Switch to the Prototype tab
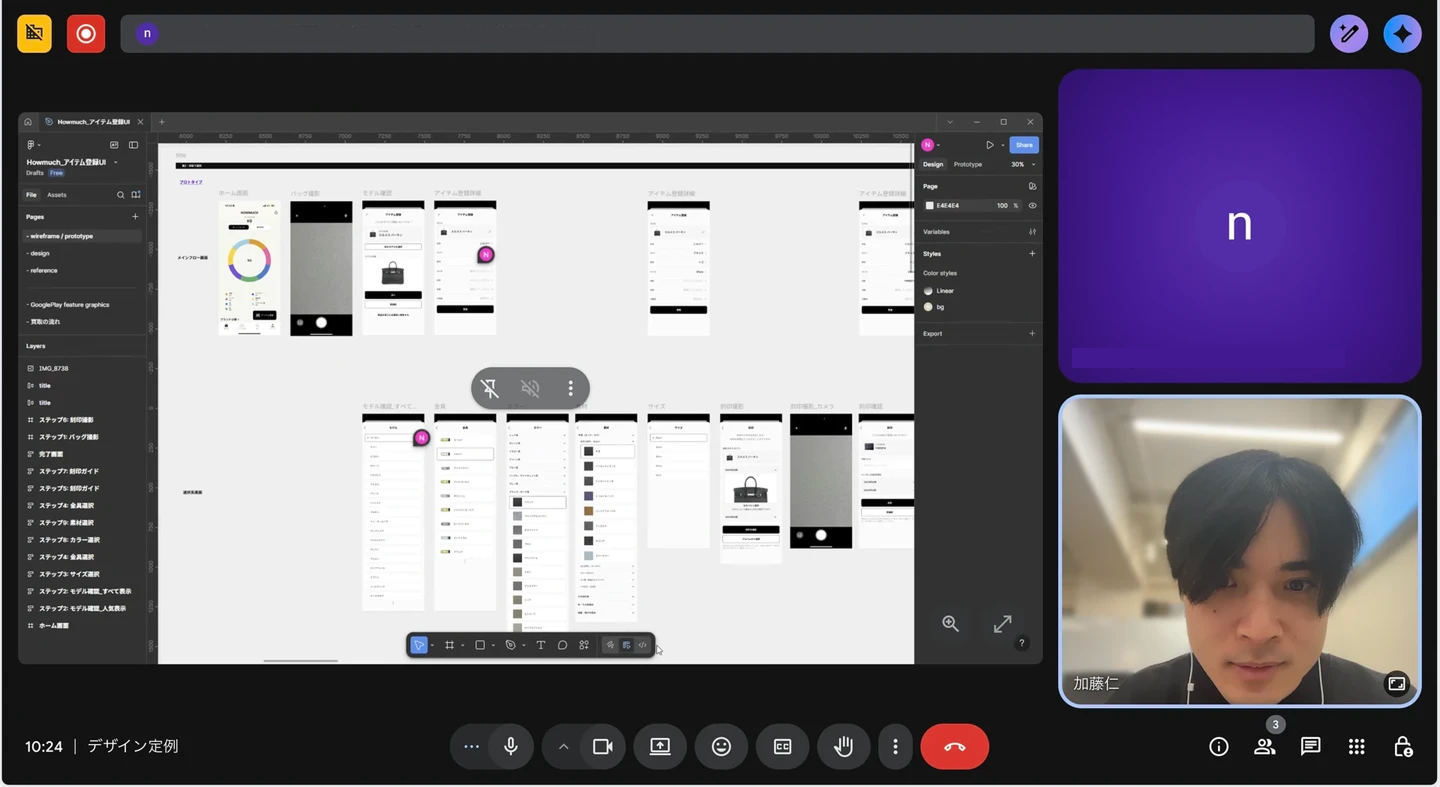 click(968, 164)
